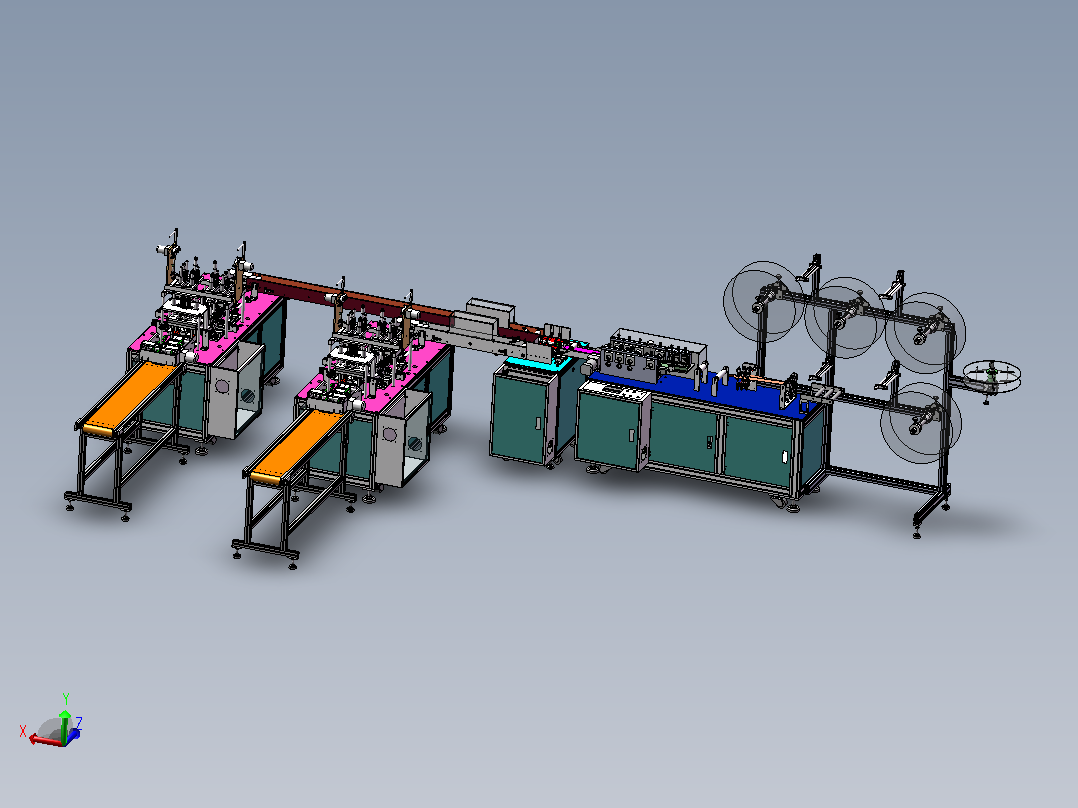Screen dimensions: 1078x808
Task: Click the gray electrical box beside second station
Action: [x=404, y=439]
